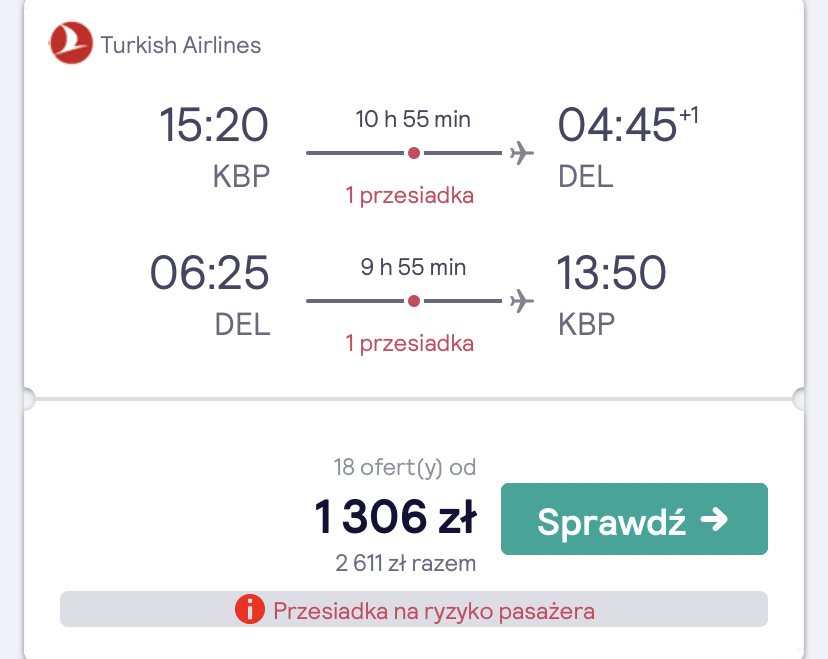Click the arrow icon inside Sprawdź button
Image resolution: width=828 pixels, height=659 pixels.
[x=714, y=520]
